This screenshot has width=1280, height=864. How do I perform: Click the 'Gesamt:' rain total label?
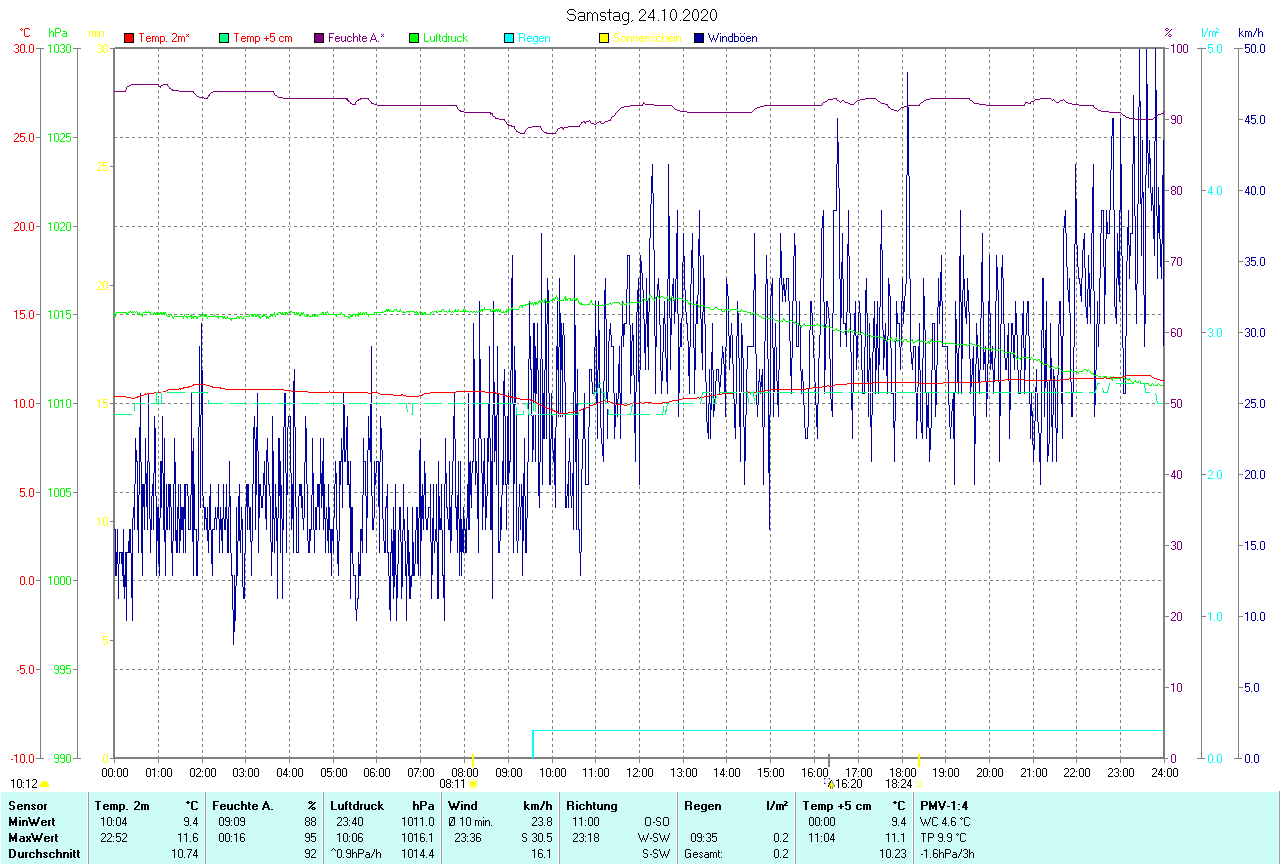[x=703, y=854]
